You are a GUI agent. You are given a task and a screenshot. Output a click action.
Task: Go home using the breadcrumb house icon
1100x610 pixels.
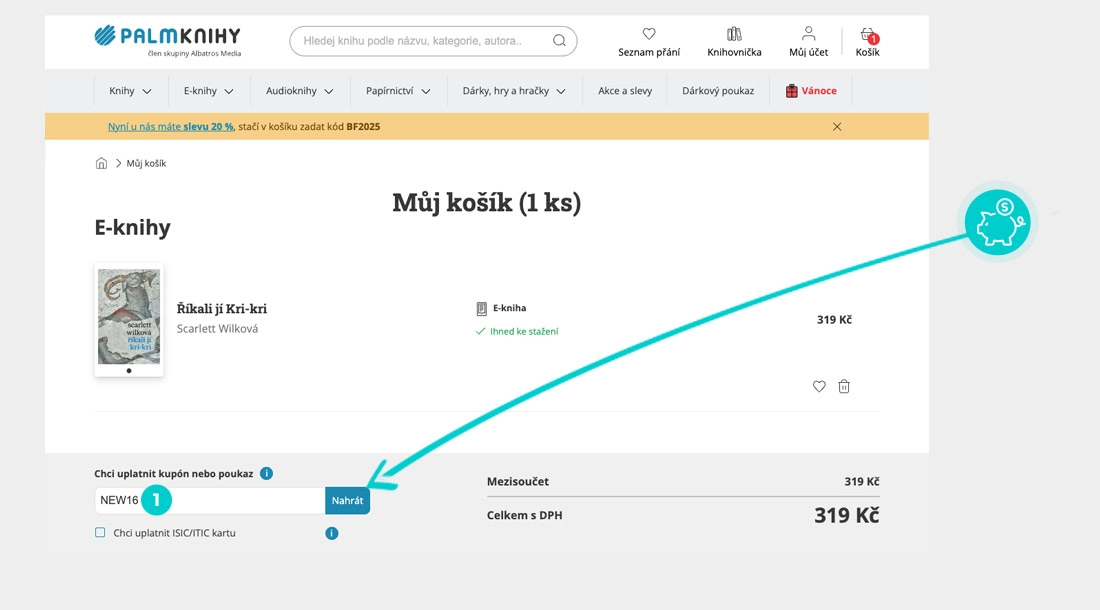[101, 162]
